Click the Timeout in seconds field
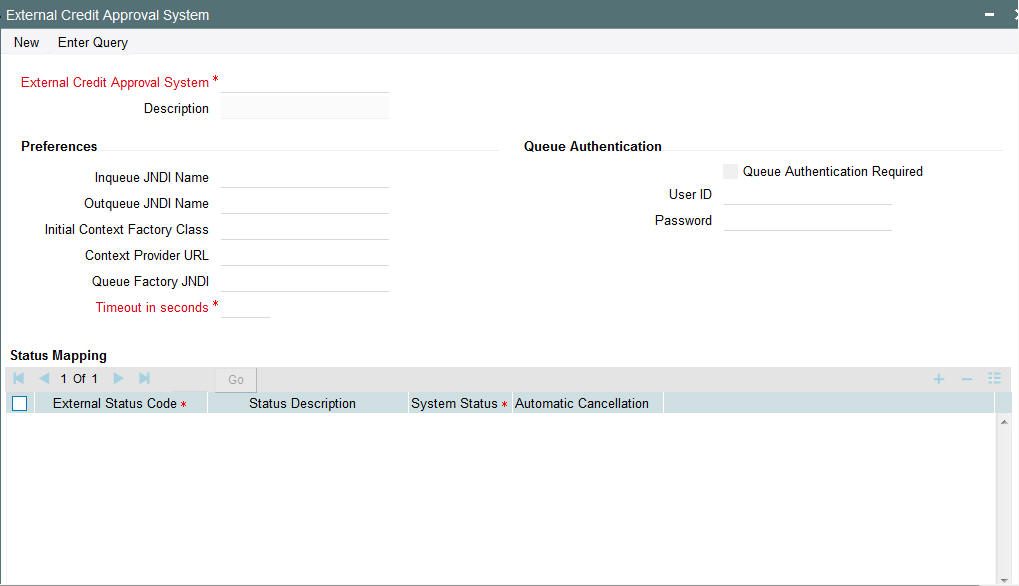This screenshot has height=586, width=1019. [246, 307]
